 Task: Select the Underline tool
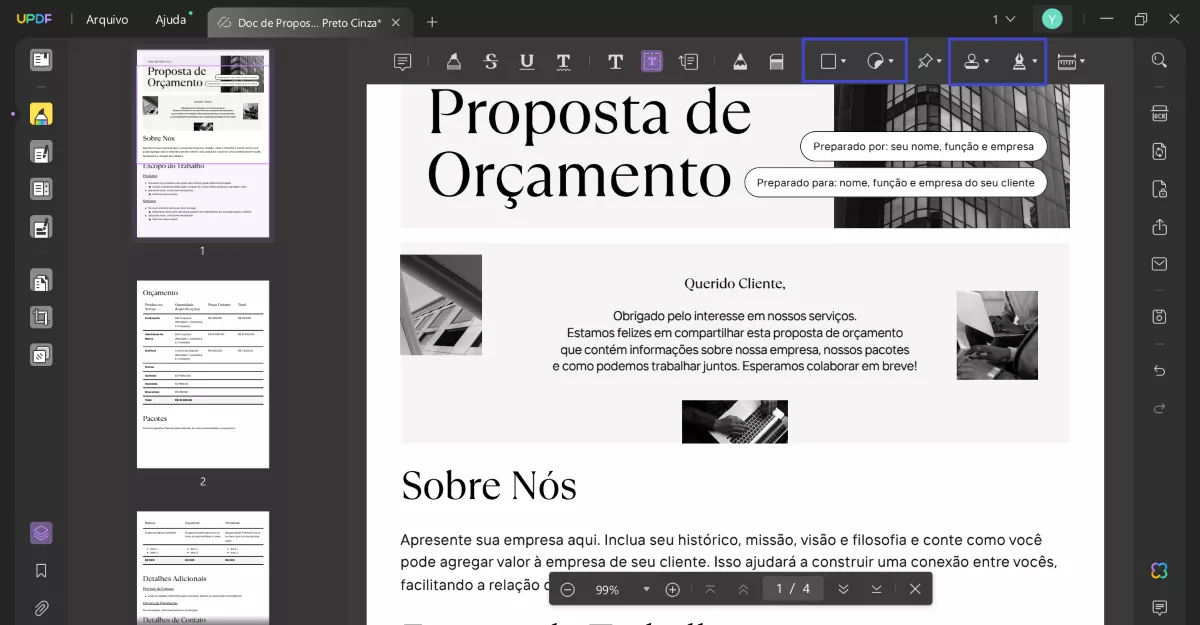click(526, 61)
